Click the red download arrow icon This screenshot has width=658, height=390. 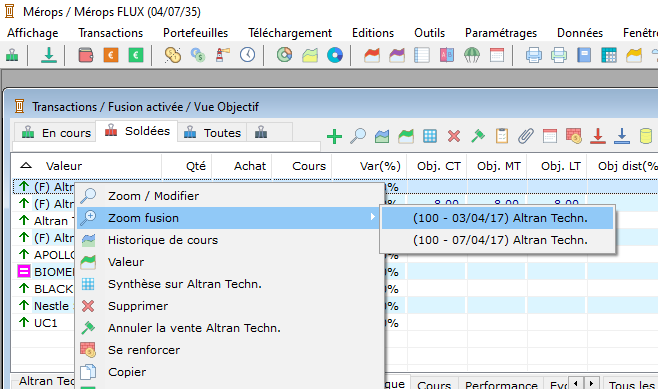tap(598, 136)
